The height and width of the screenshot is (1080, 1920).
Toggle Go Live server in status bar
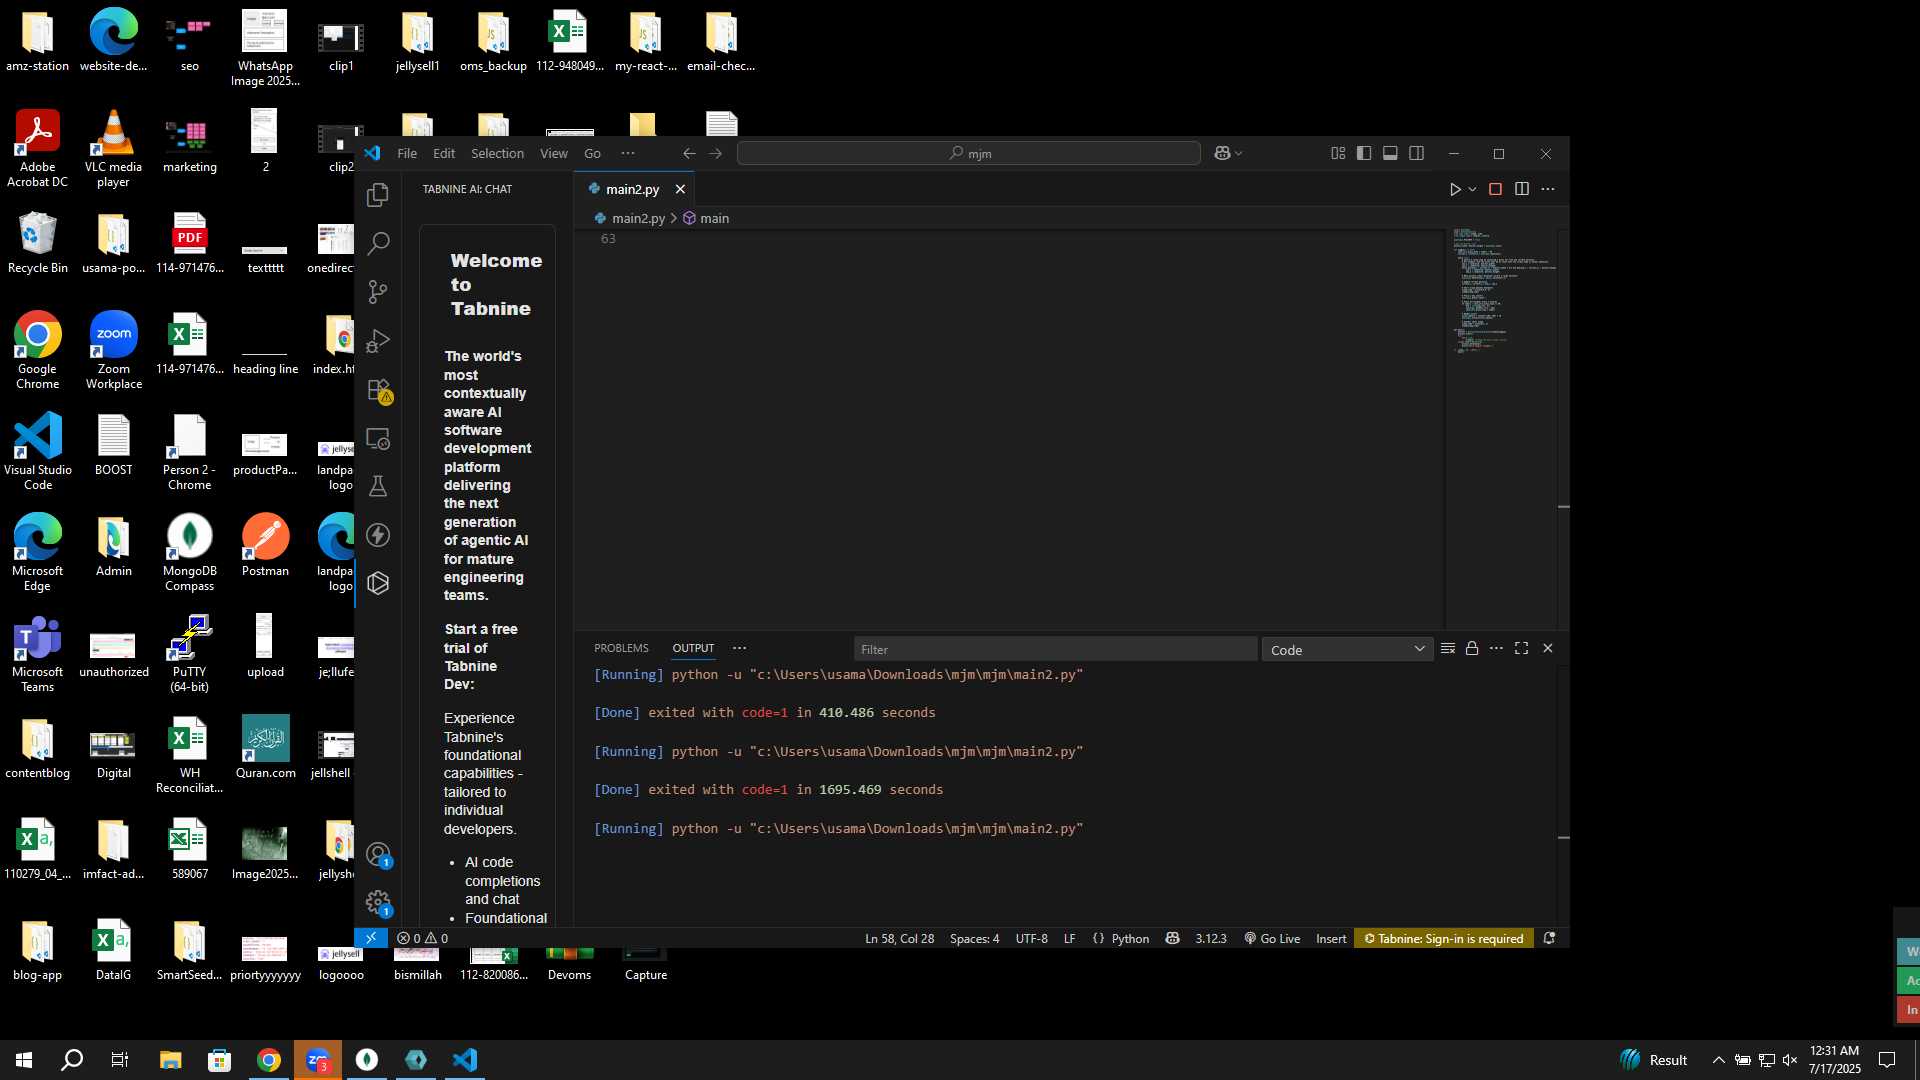pyautogui.click(x=1272, y=939)
